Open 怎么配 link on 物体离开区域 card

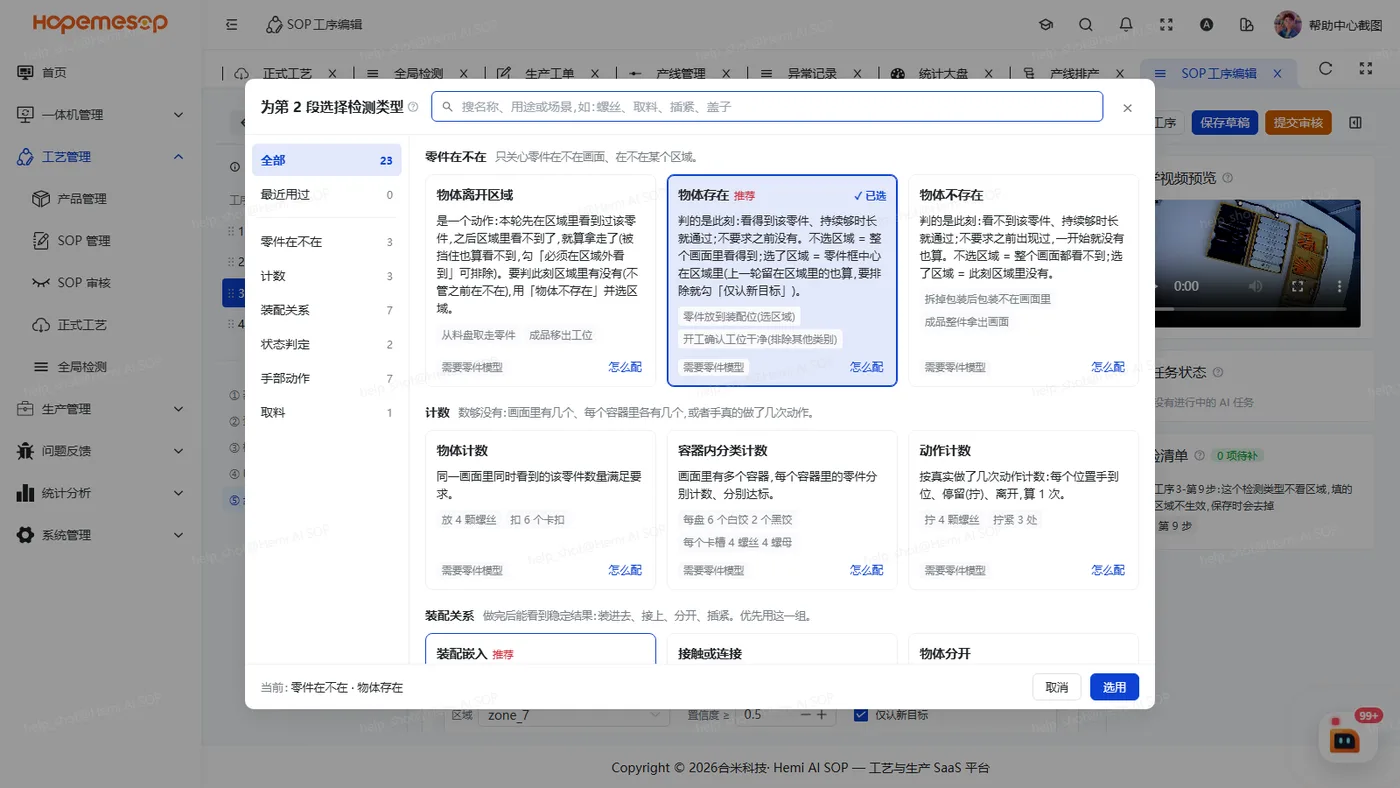pyautogui.click(x=625, y=367)
